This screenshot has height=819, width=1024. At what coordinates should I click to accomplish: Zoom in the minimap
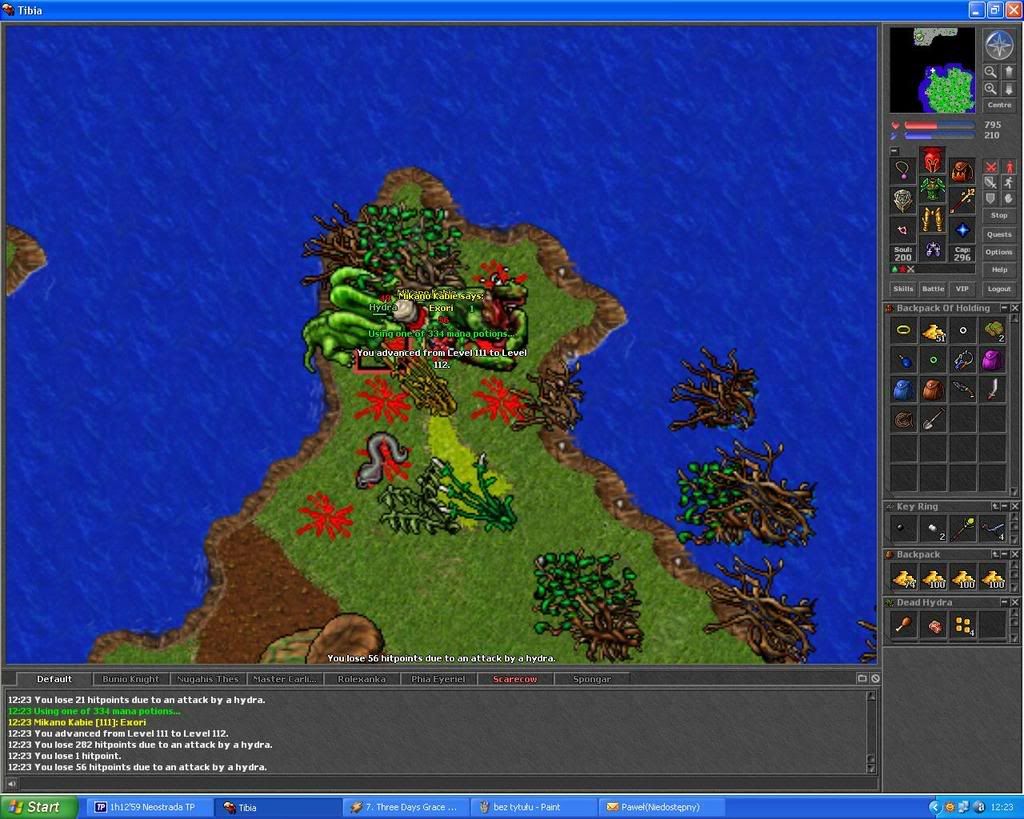(991, 88)
